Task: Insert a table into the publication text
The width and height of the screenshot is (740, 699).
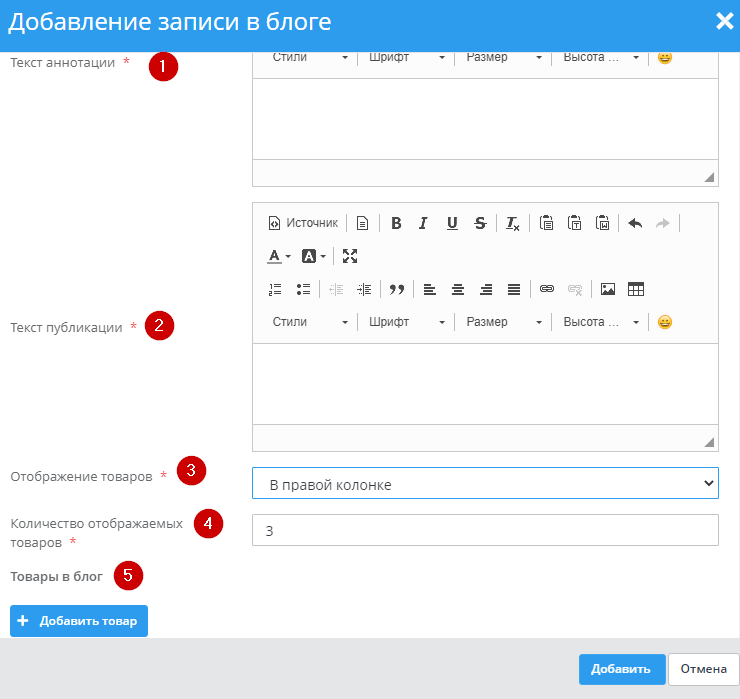Action: 636,289
